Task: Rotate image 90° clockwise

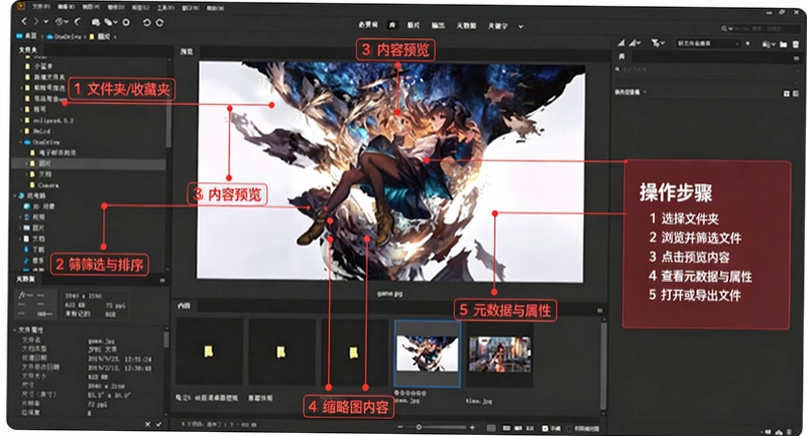Action: [160, 22]
